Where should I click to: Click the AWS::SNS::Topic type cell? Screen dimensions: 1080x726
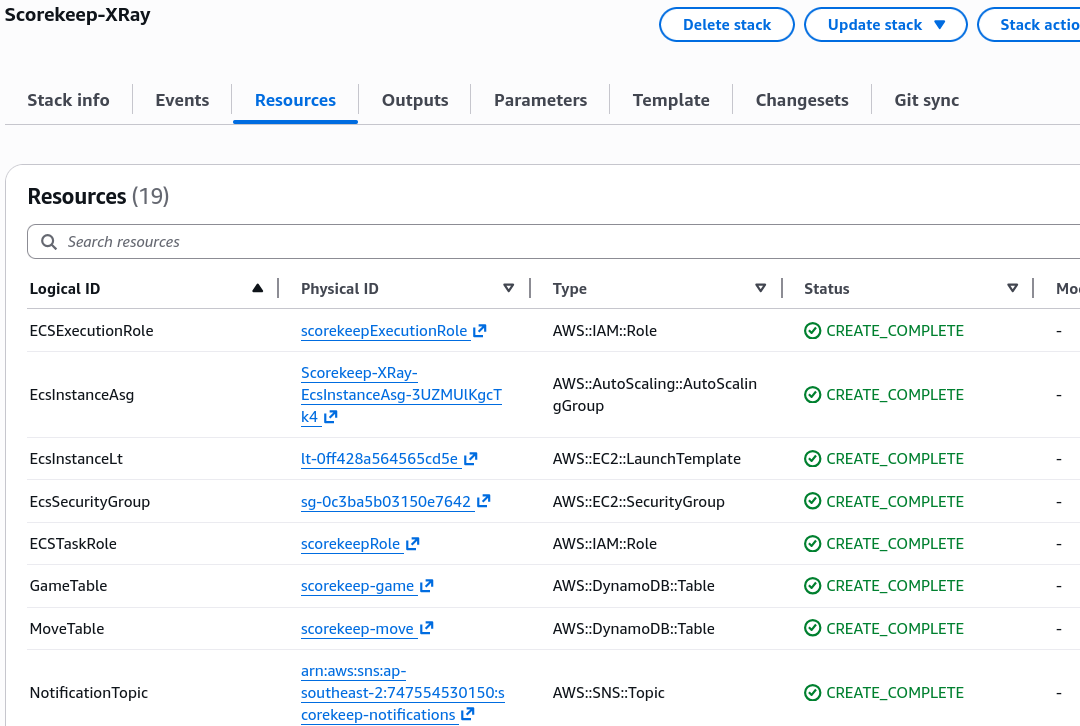[608, 692]
